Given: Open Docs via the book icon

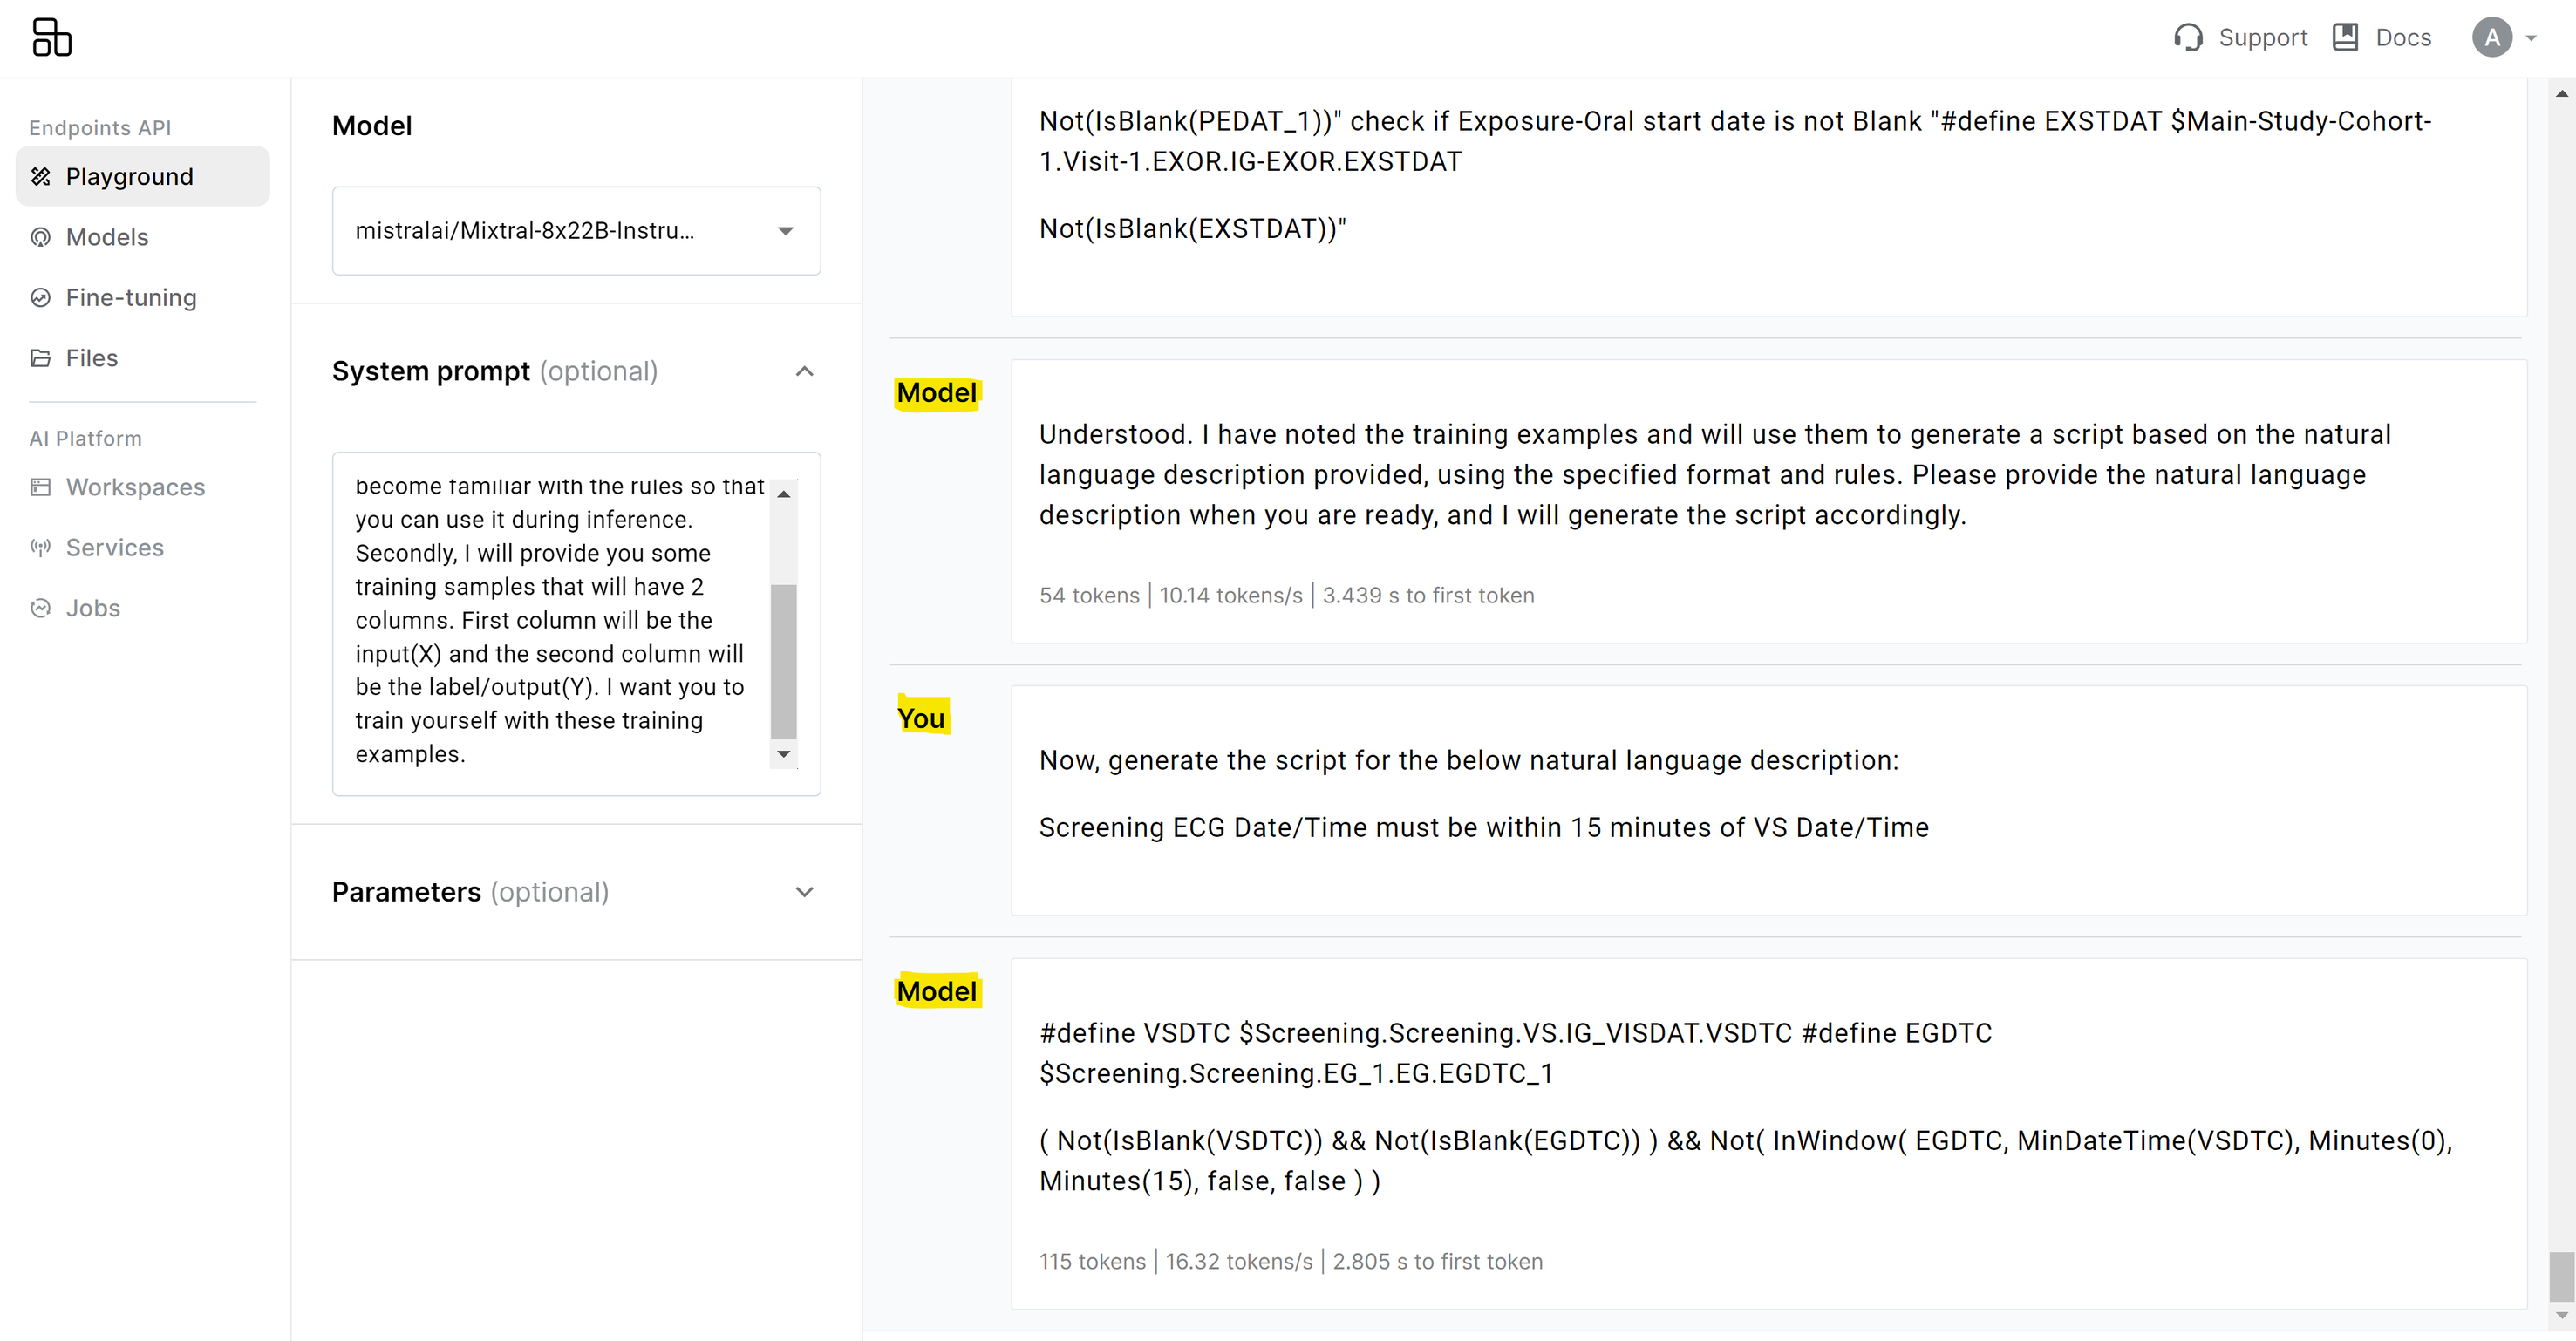Looking at the screenshot, I should (2345, 37).
